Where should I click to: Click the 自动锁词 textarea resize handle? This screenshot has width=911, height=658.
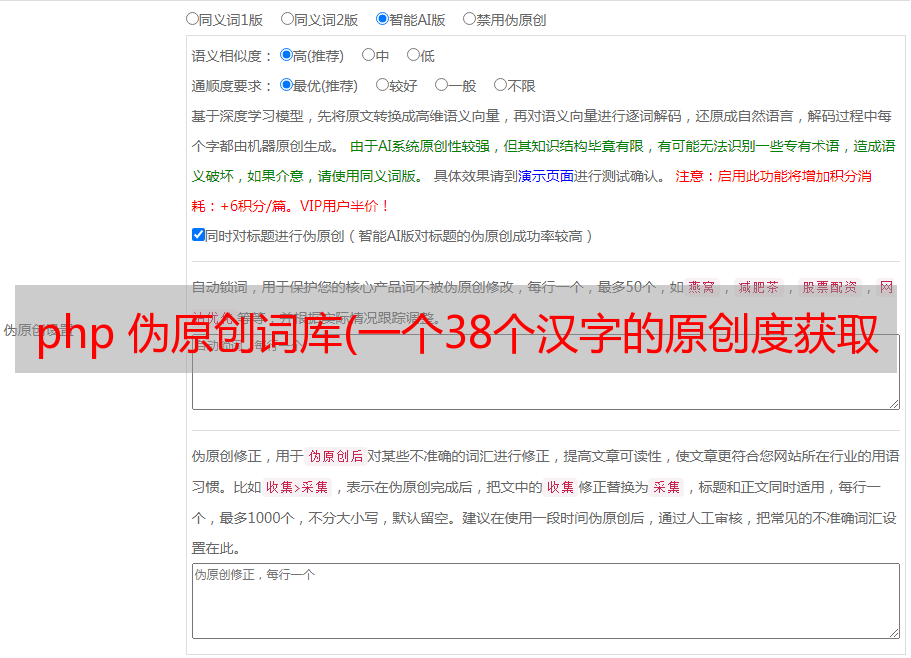pos(894,404)
